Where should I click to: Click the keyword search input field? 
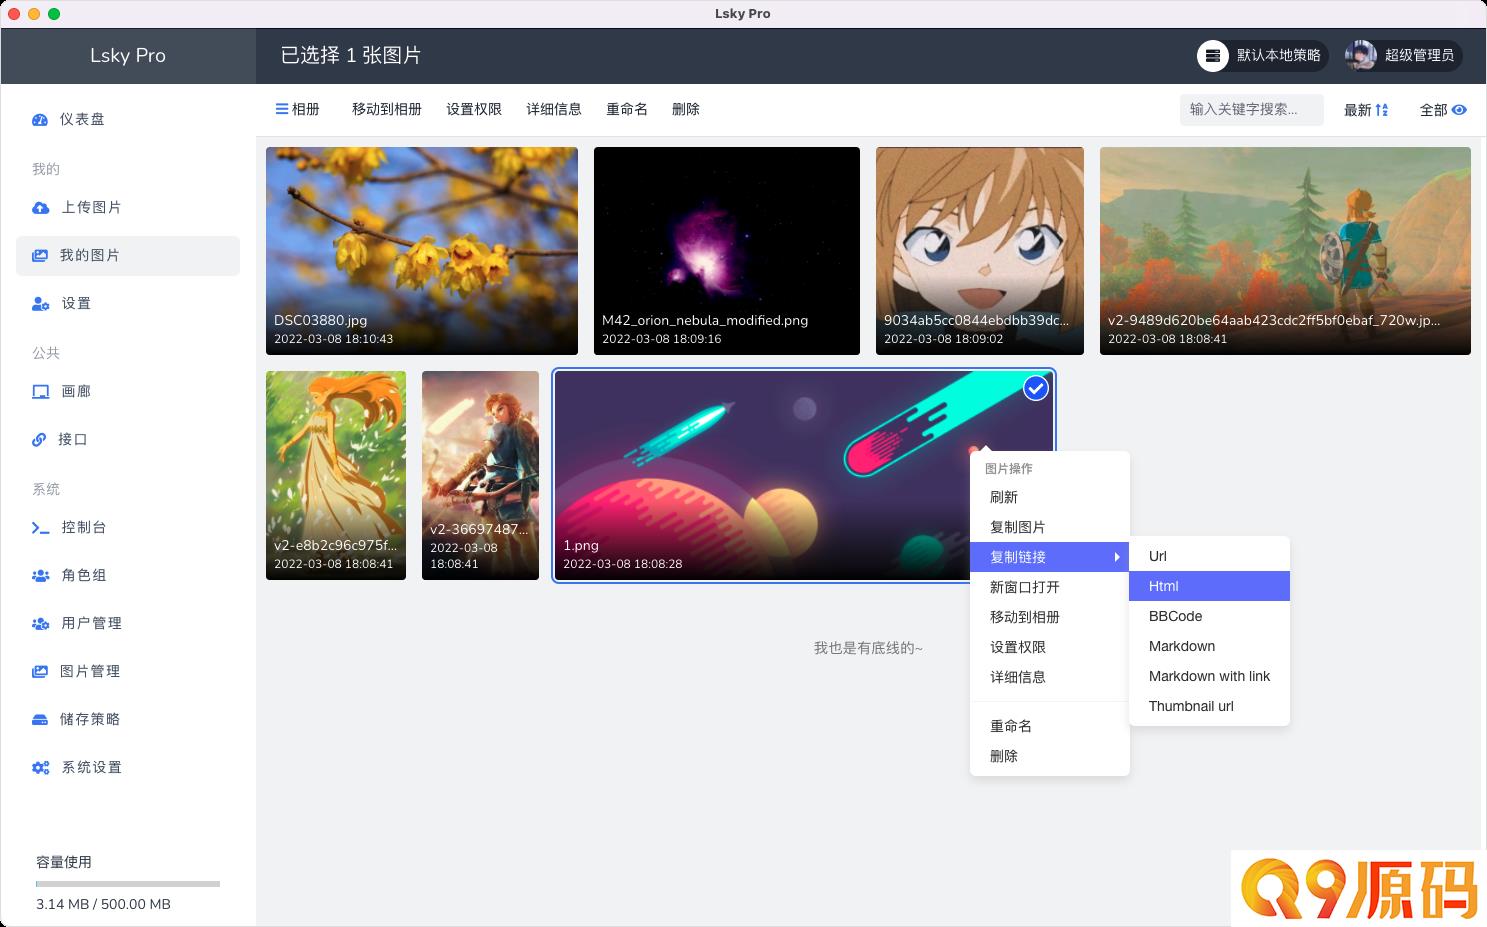coord(1252,110)
